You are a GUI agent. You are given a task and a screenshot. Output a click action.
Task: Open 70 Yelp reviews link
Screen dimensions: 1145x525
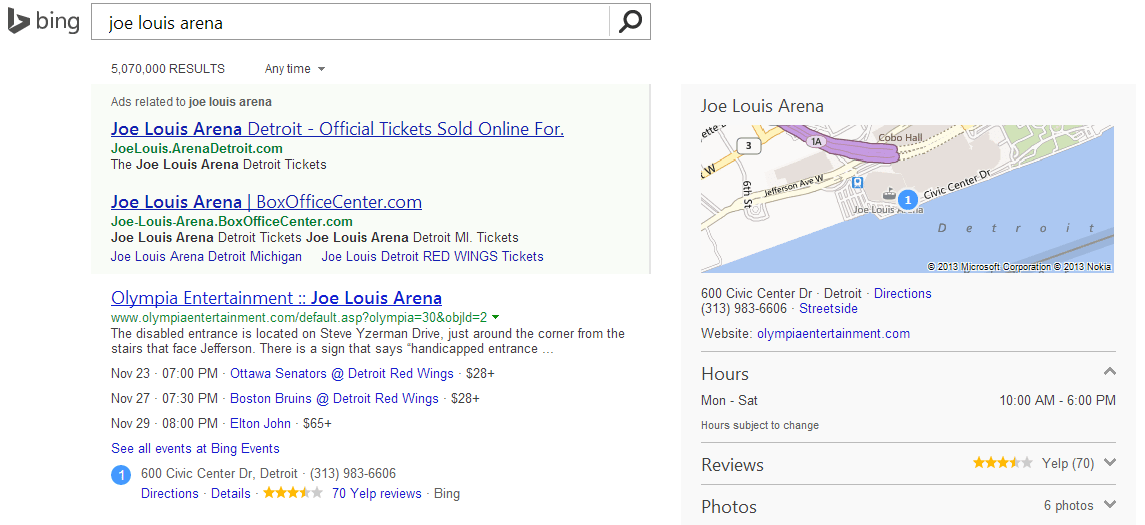coord(377,494)
